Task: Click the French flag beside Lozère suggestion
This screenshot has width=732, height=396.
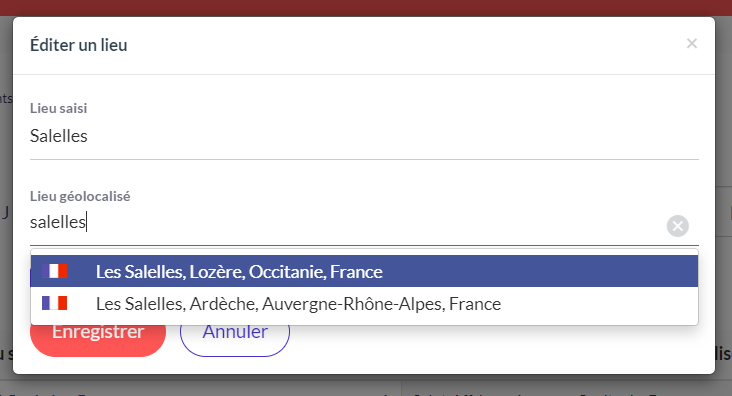Action: pyautogui.click(x=55, y=271)
